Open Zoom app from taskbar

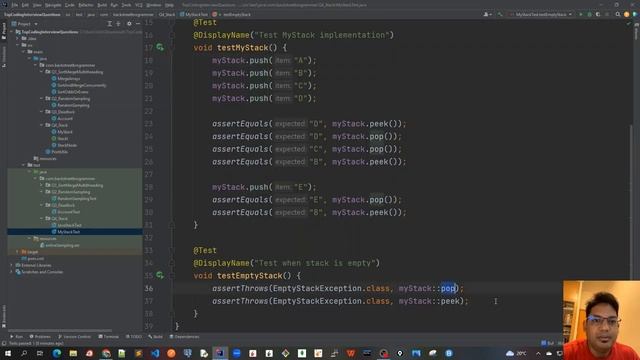[x=237, y=353]
